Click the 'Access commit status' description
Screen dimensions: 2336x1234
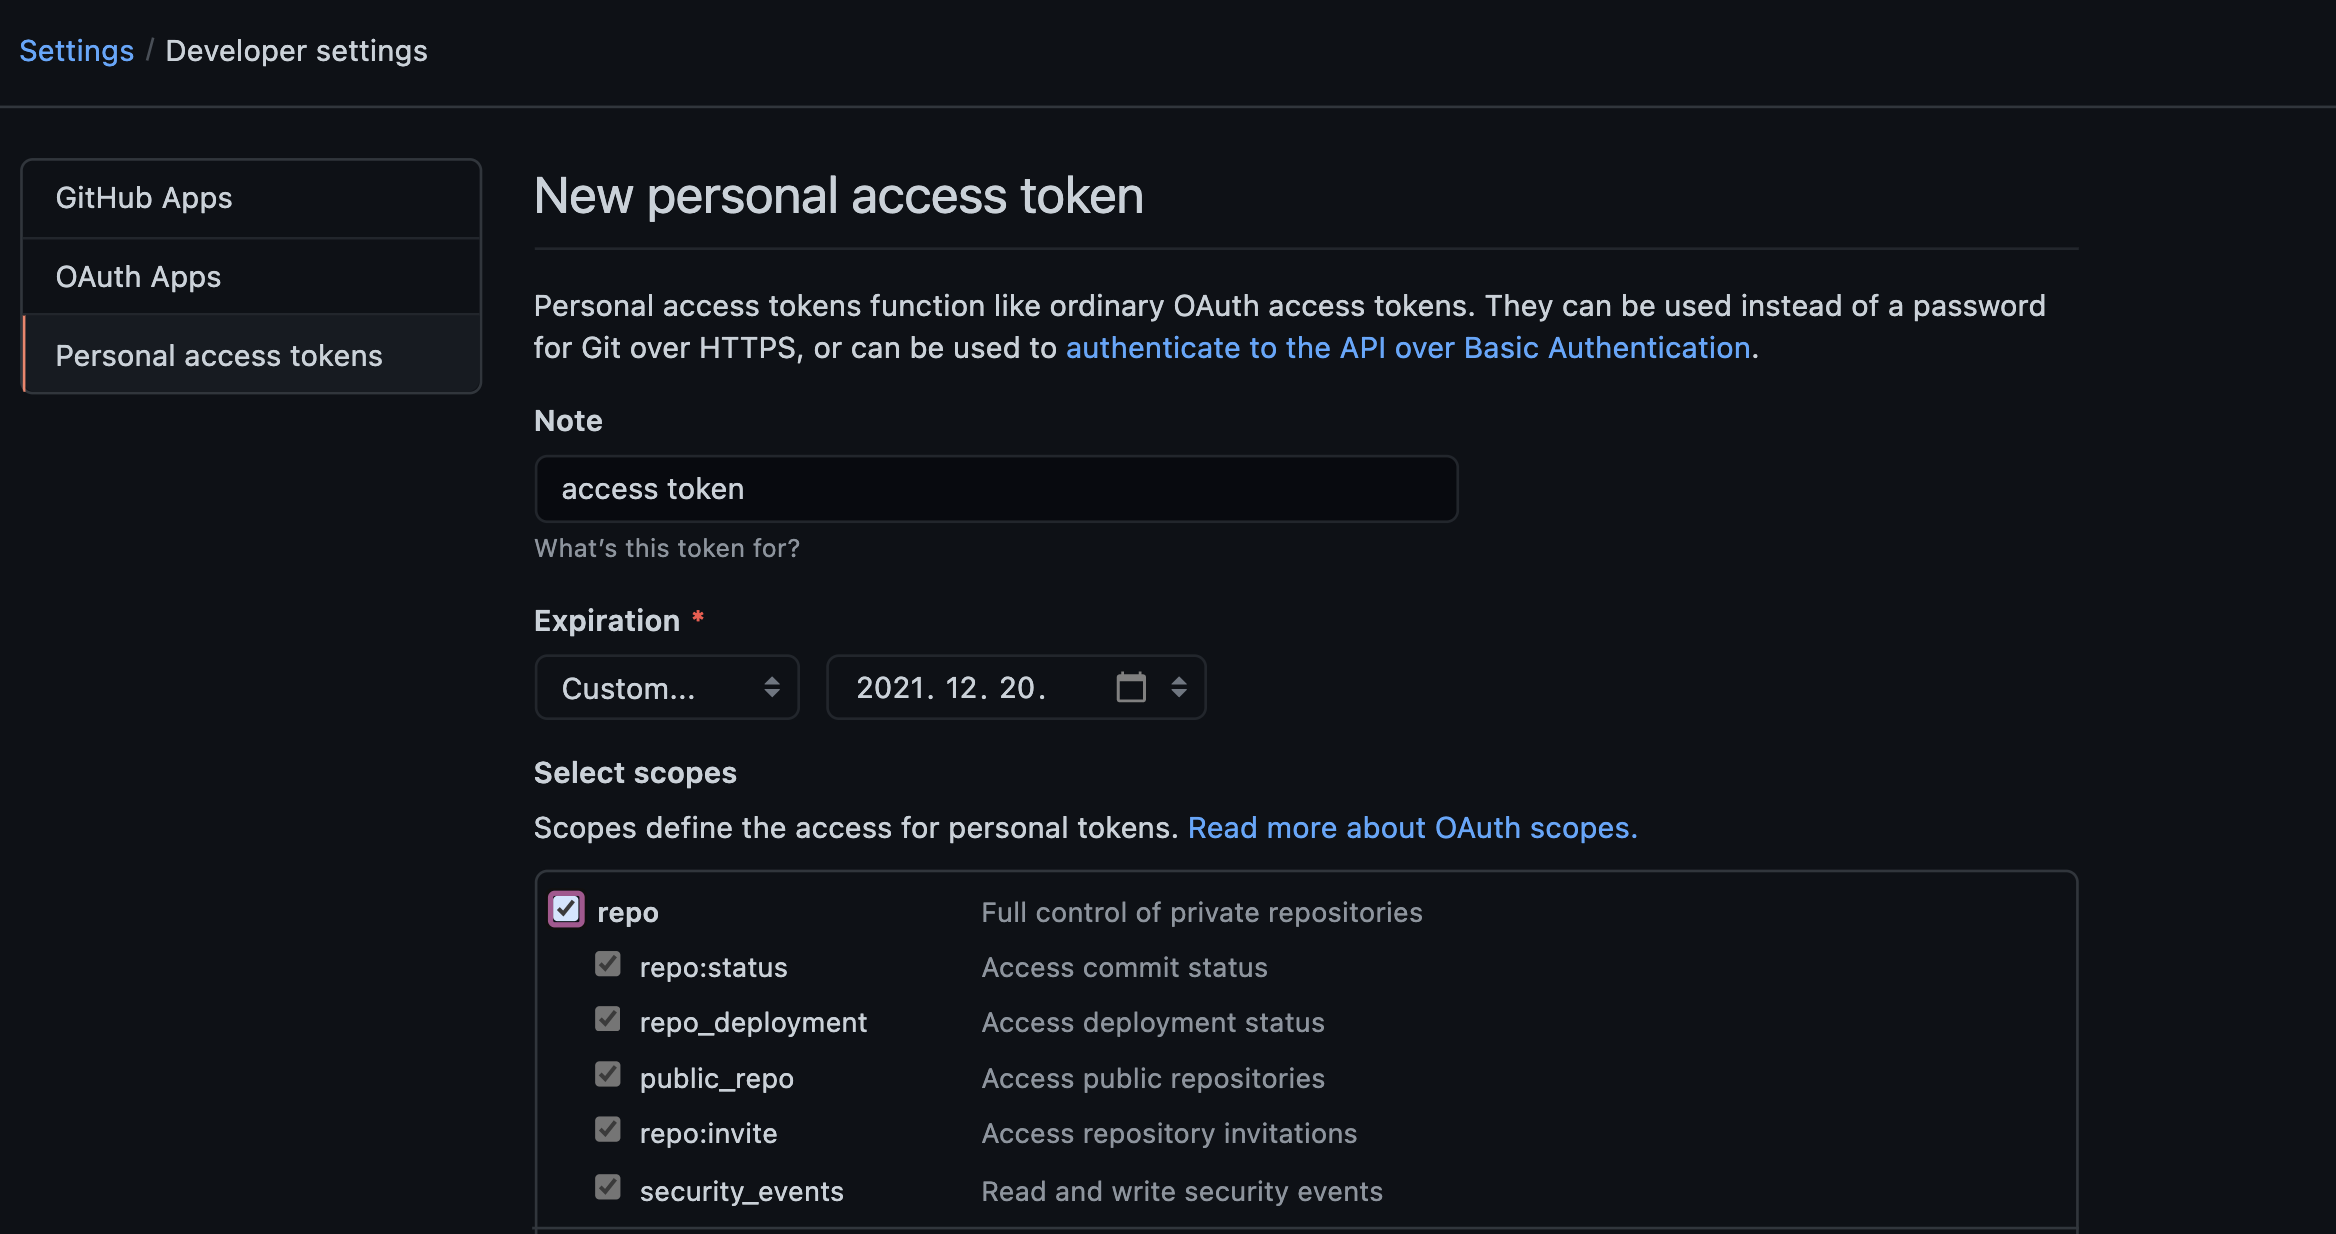[1124, 967]
